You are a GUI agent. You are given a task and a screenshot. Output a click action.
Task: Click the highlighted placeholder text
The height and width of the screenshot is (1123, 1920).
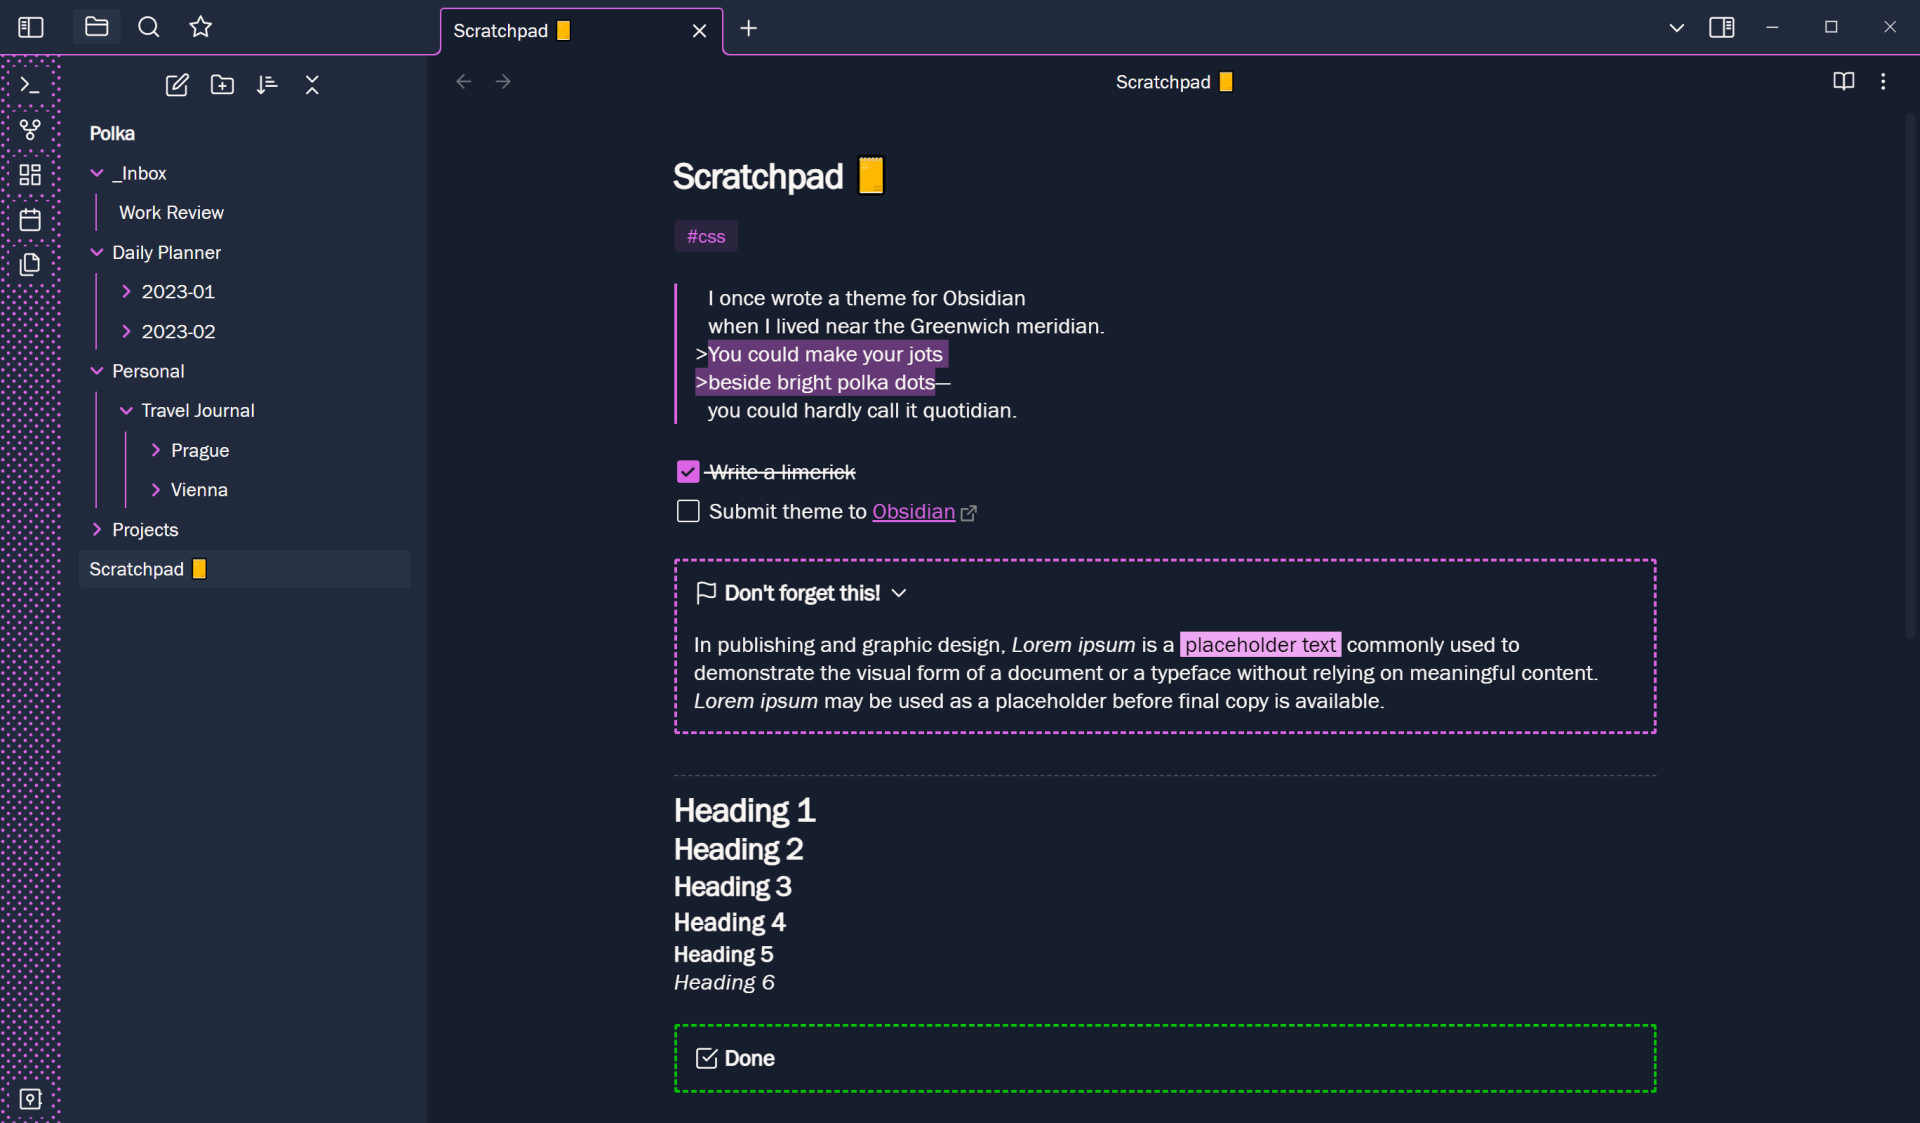[1260, 645]
